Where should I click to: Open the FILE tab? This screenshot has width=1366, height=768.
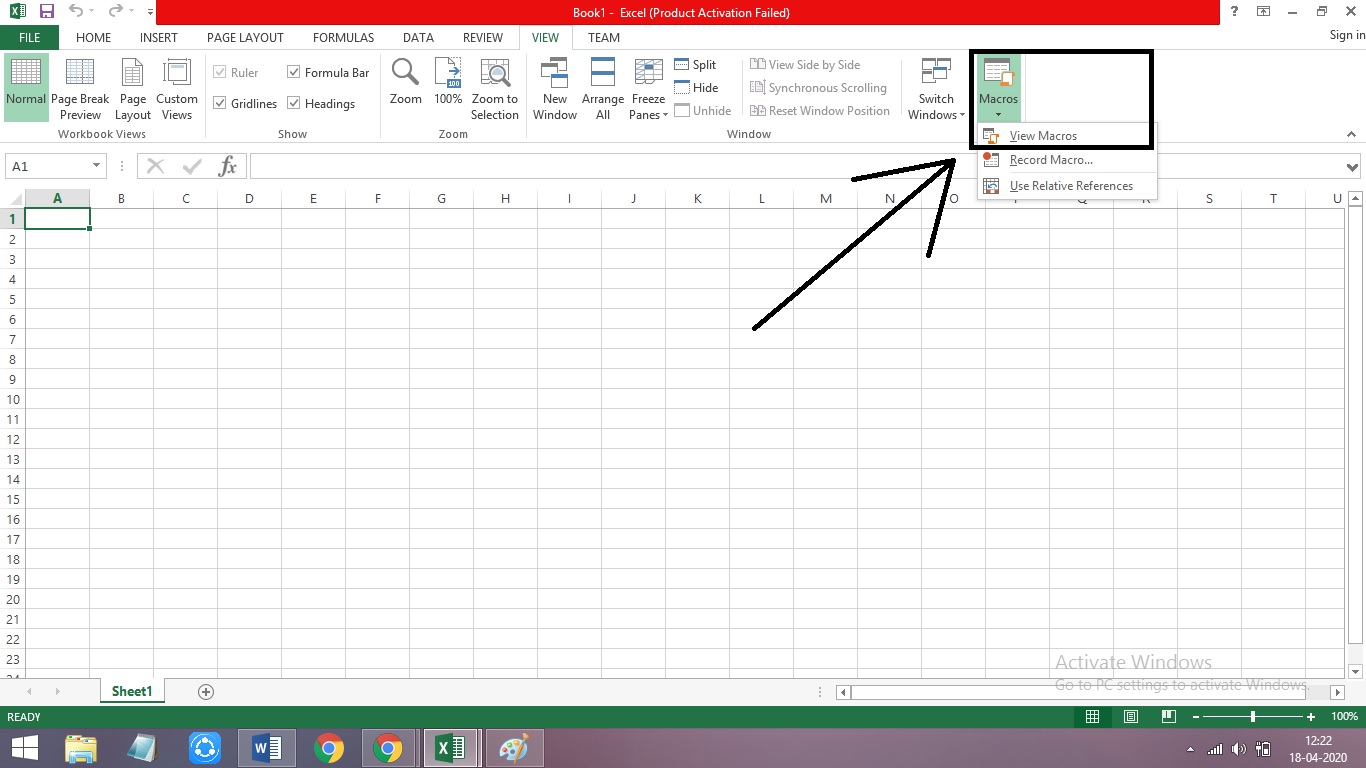coord(29,37)
